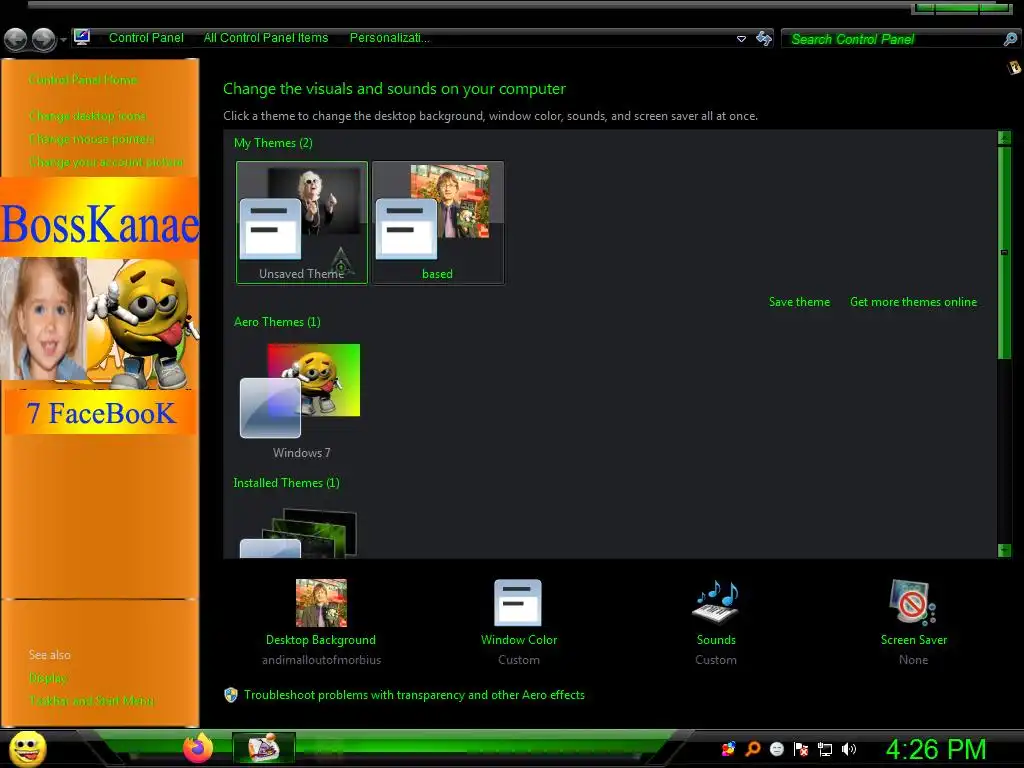Click the 4:26 PM clock
Screen dimensions: 1024x768
pyautogui.click(x=936, y=749)
